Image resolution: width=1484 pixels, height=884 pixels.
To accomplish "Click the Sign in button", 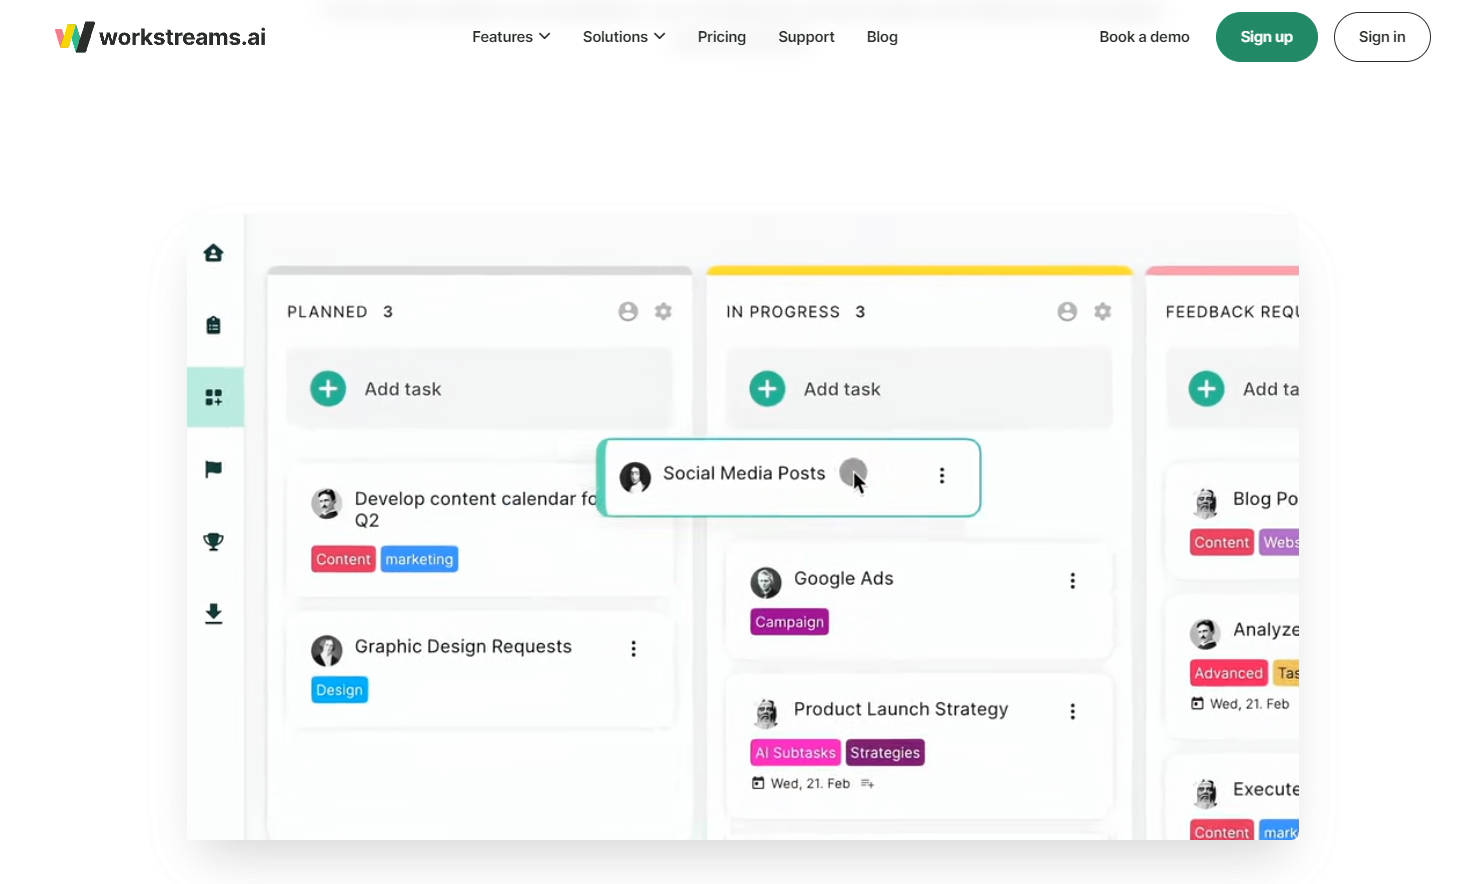I will tap(1382, 37).
